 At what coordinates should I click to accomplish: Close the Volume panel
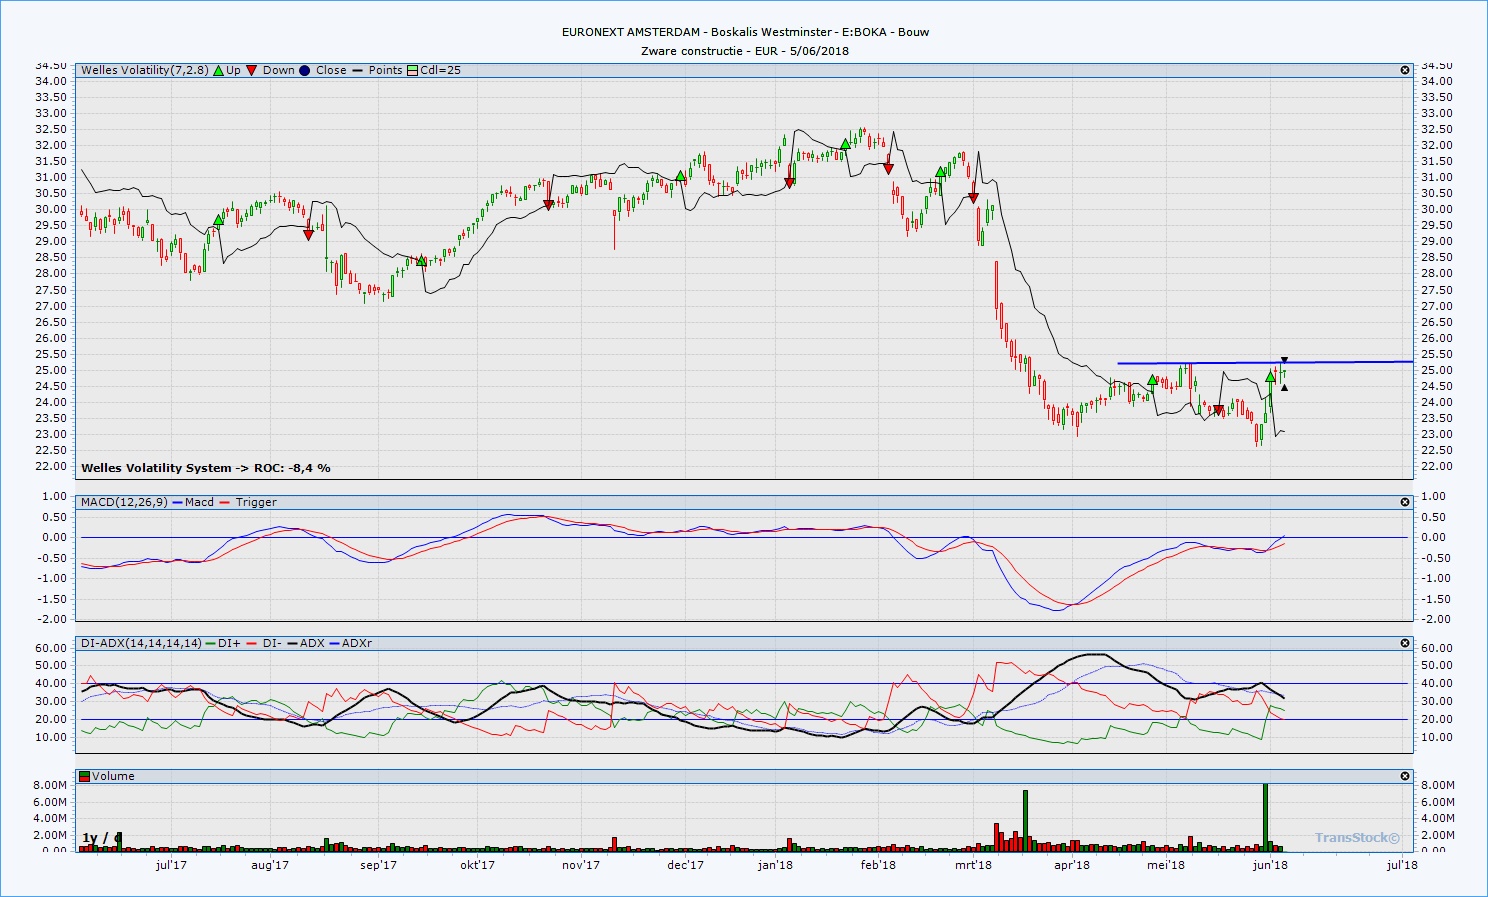click(1405, 776)
